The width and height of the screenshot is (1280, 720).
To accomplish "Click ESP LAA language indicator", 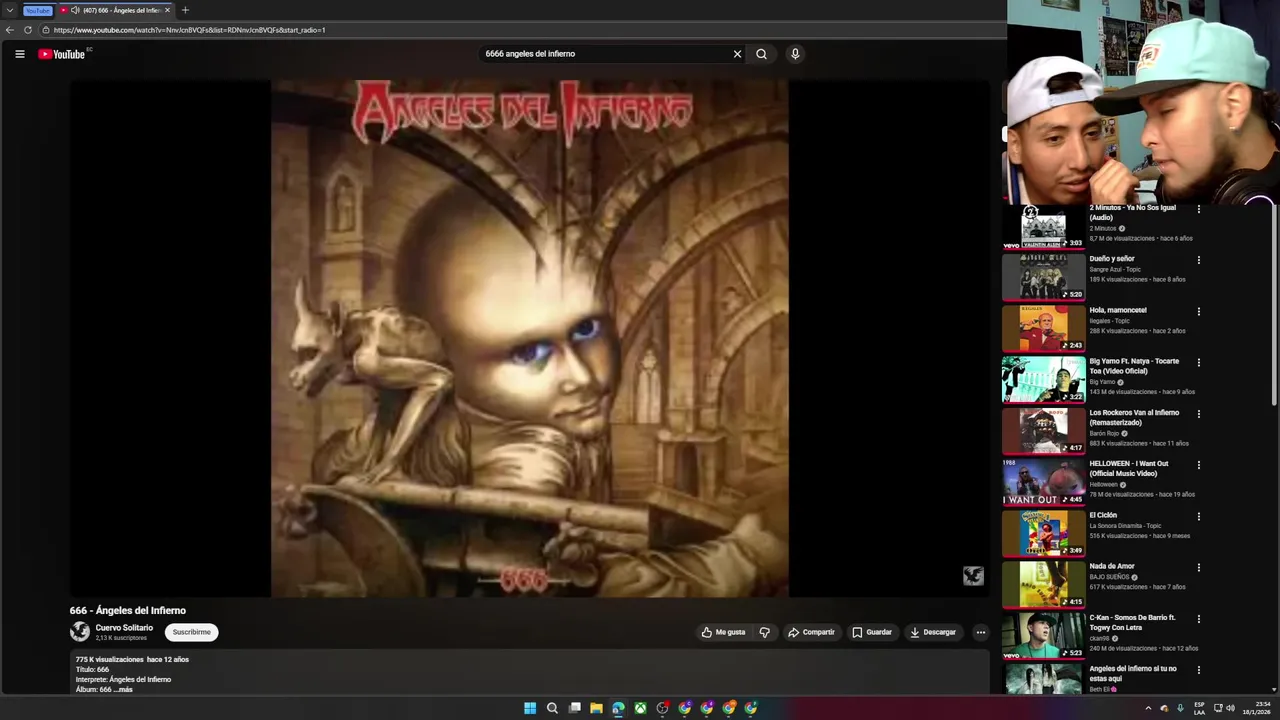I will (1199, 708).
